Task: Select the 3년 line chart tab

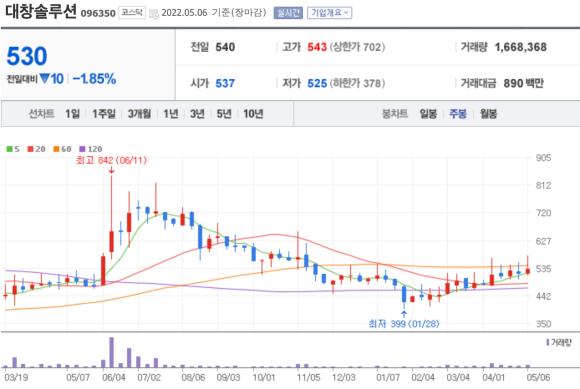Action: click(197, 114)
